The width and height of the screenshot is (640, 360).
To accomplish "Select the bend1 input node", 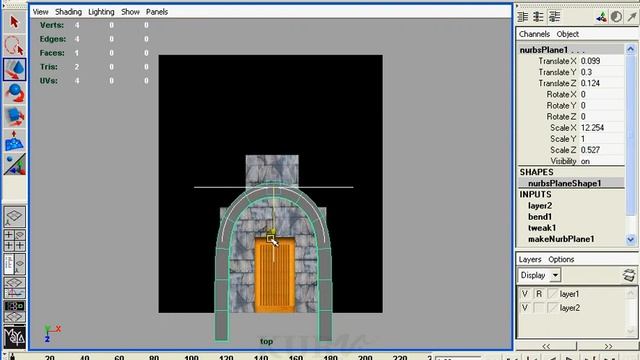I will [x=540, y=217].
